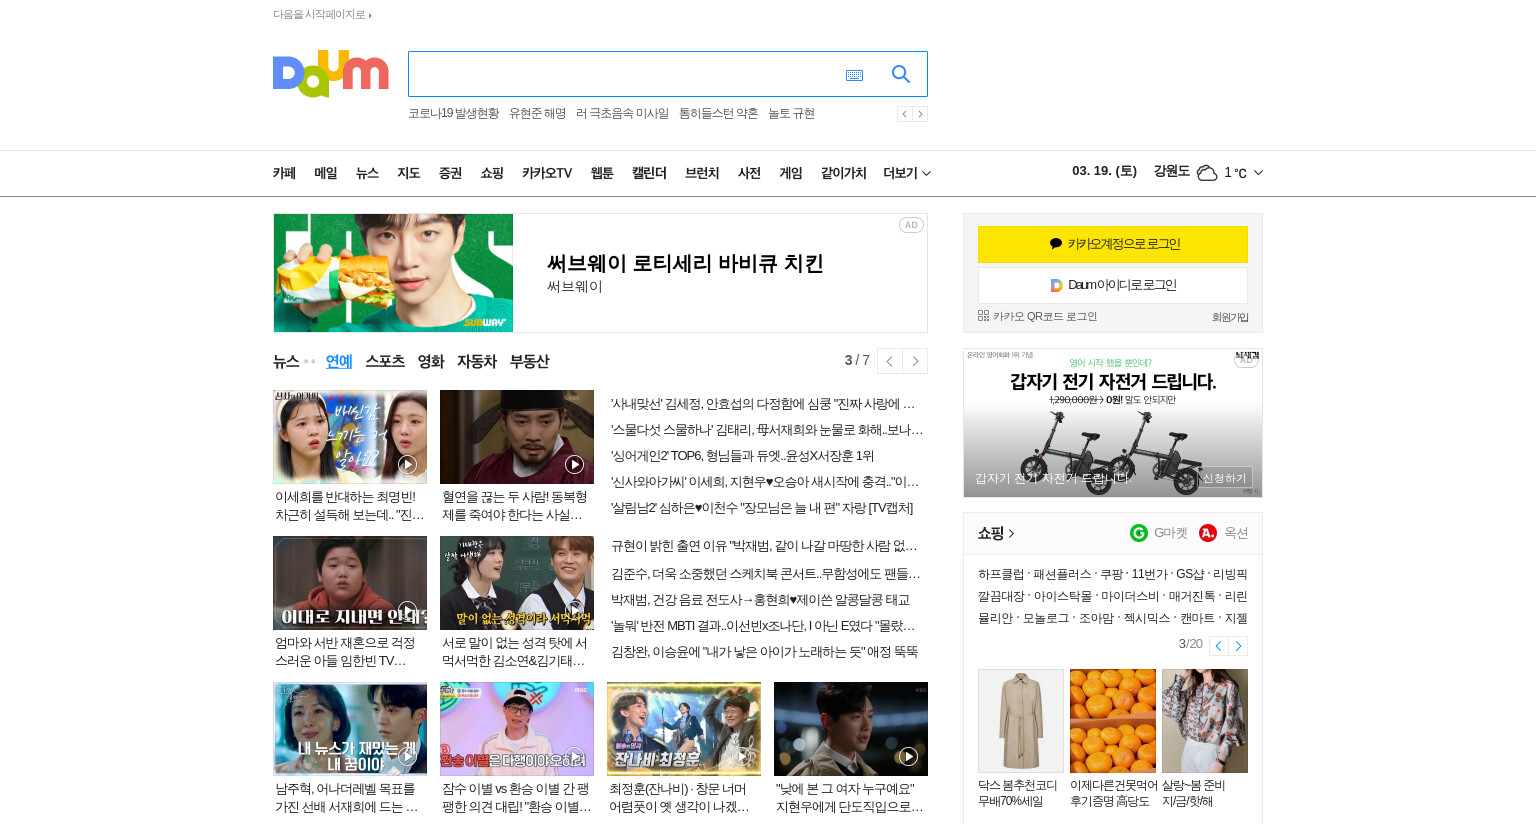
Task: Open headline '스물다섯 스물하나' 김태리
Action: pos(767,430)
